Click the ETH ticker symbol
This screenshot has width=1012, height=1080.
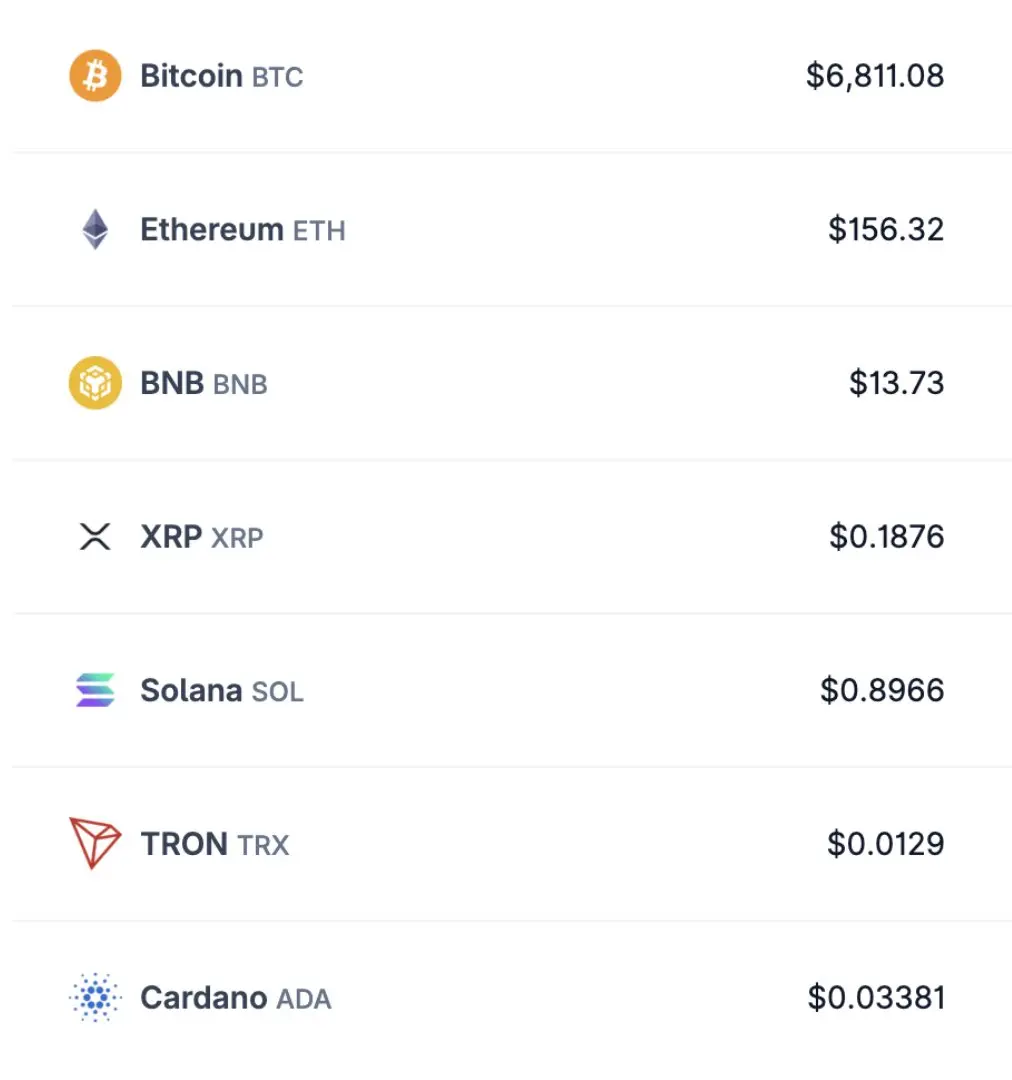[x=319, y=231]
